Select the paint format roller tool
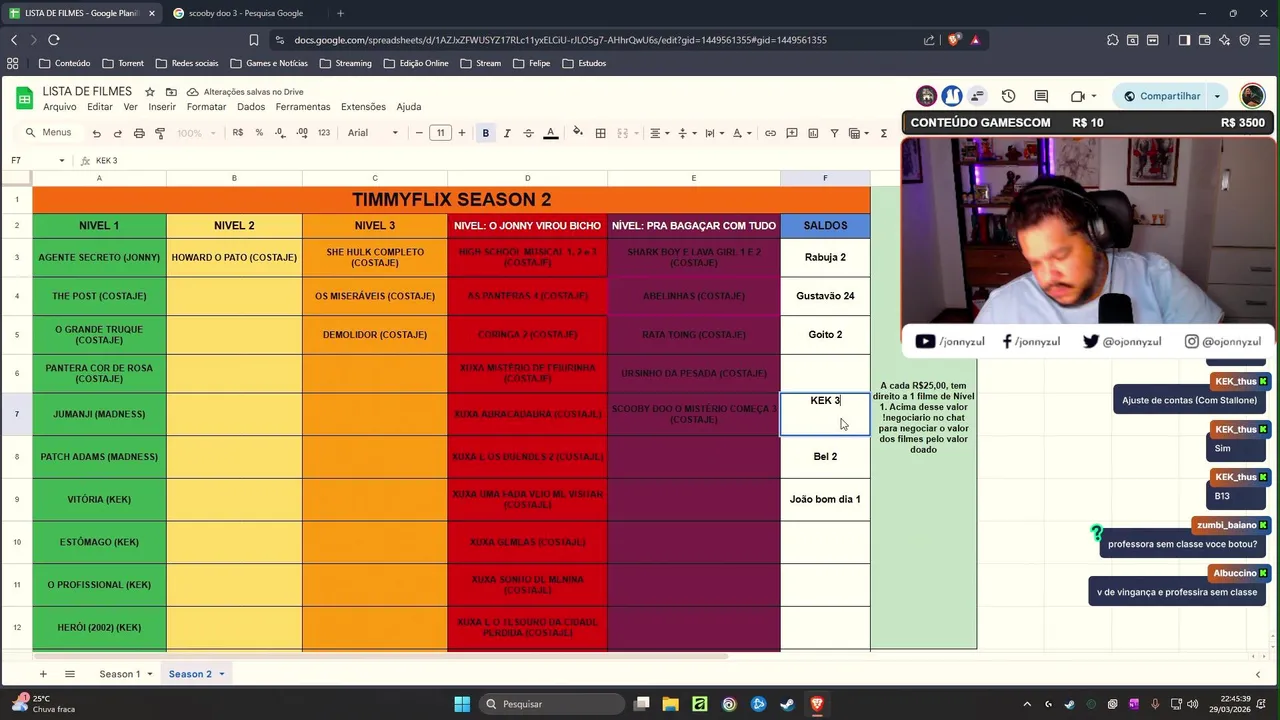 click(x=160, y=133)
